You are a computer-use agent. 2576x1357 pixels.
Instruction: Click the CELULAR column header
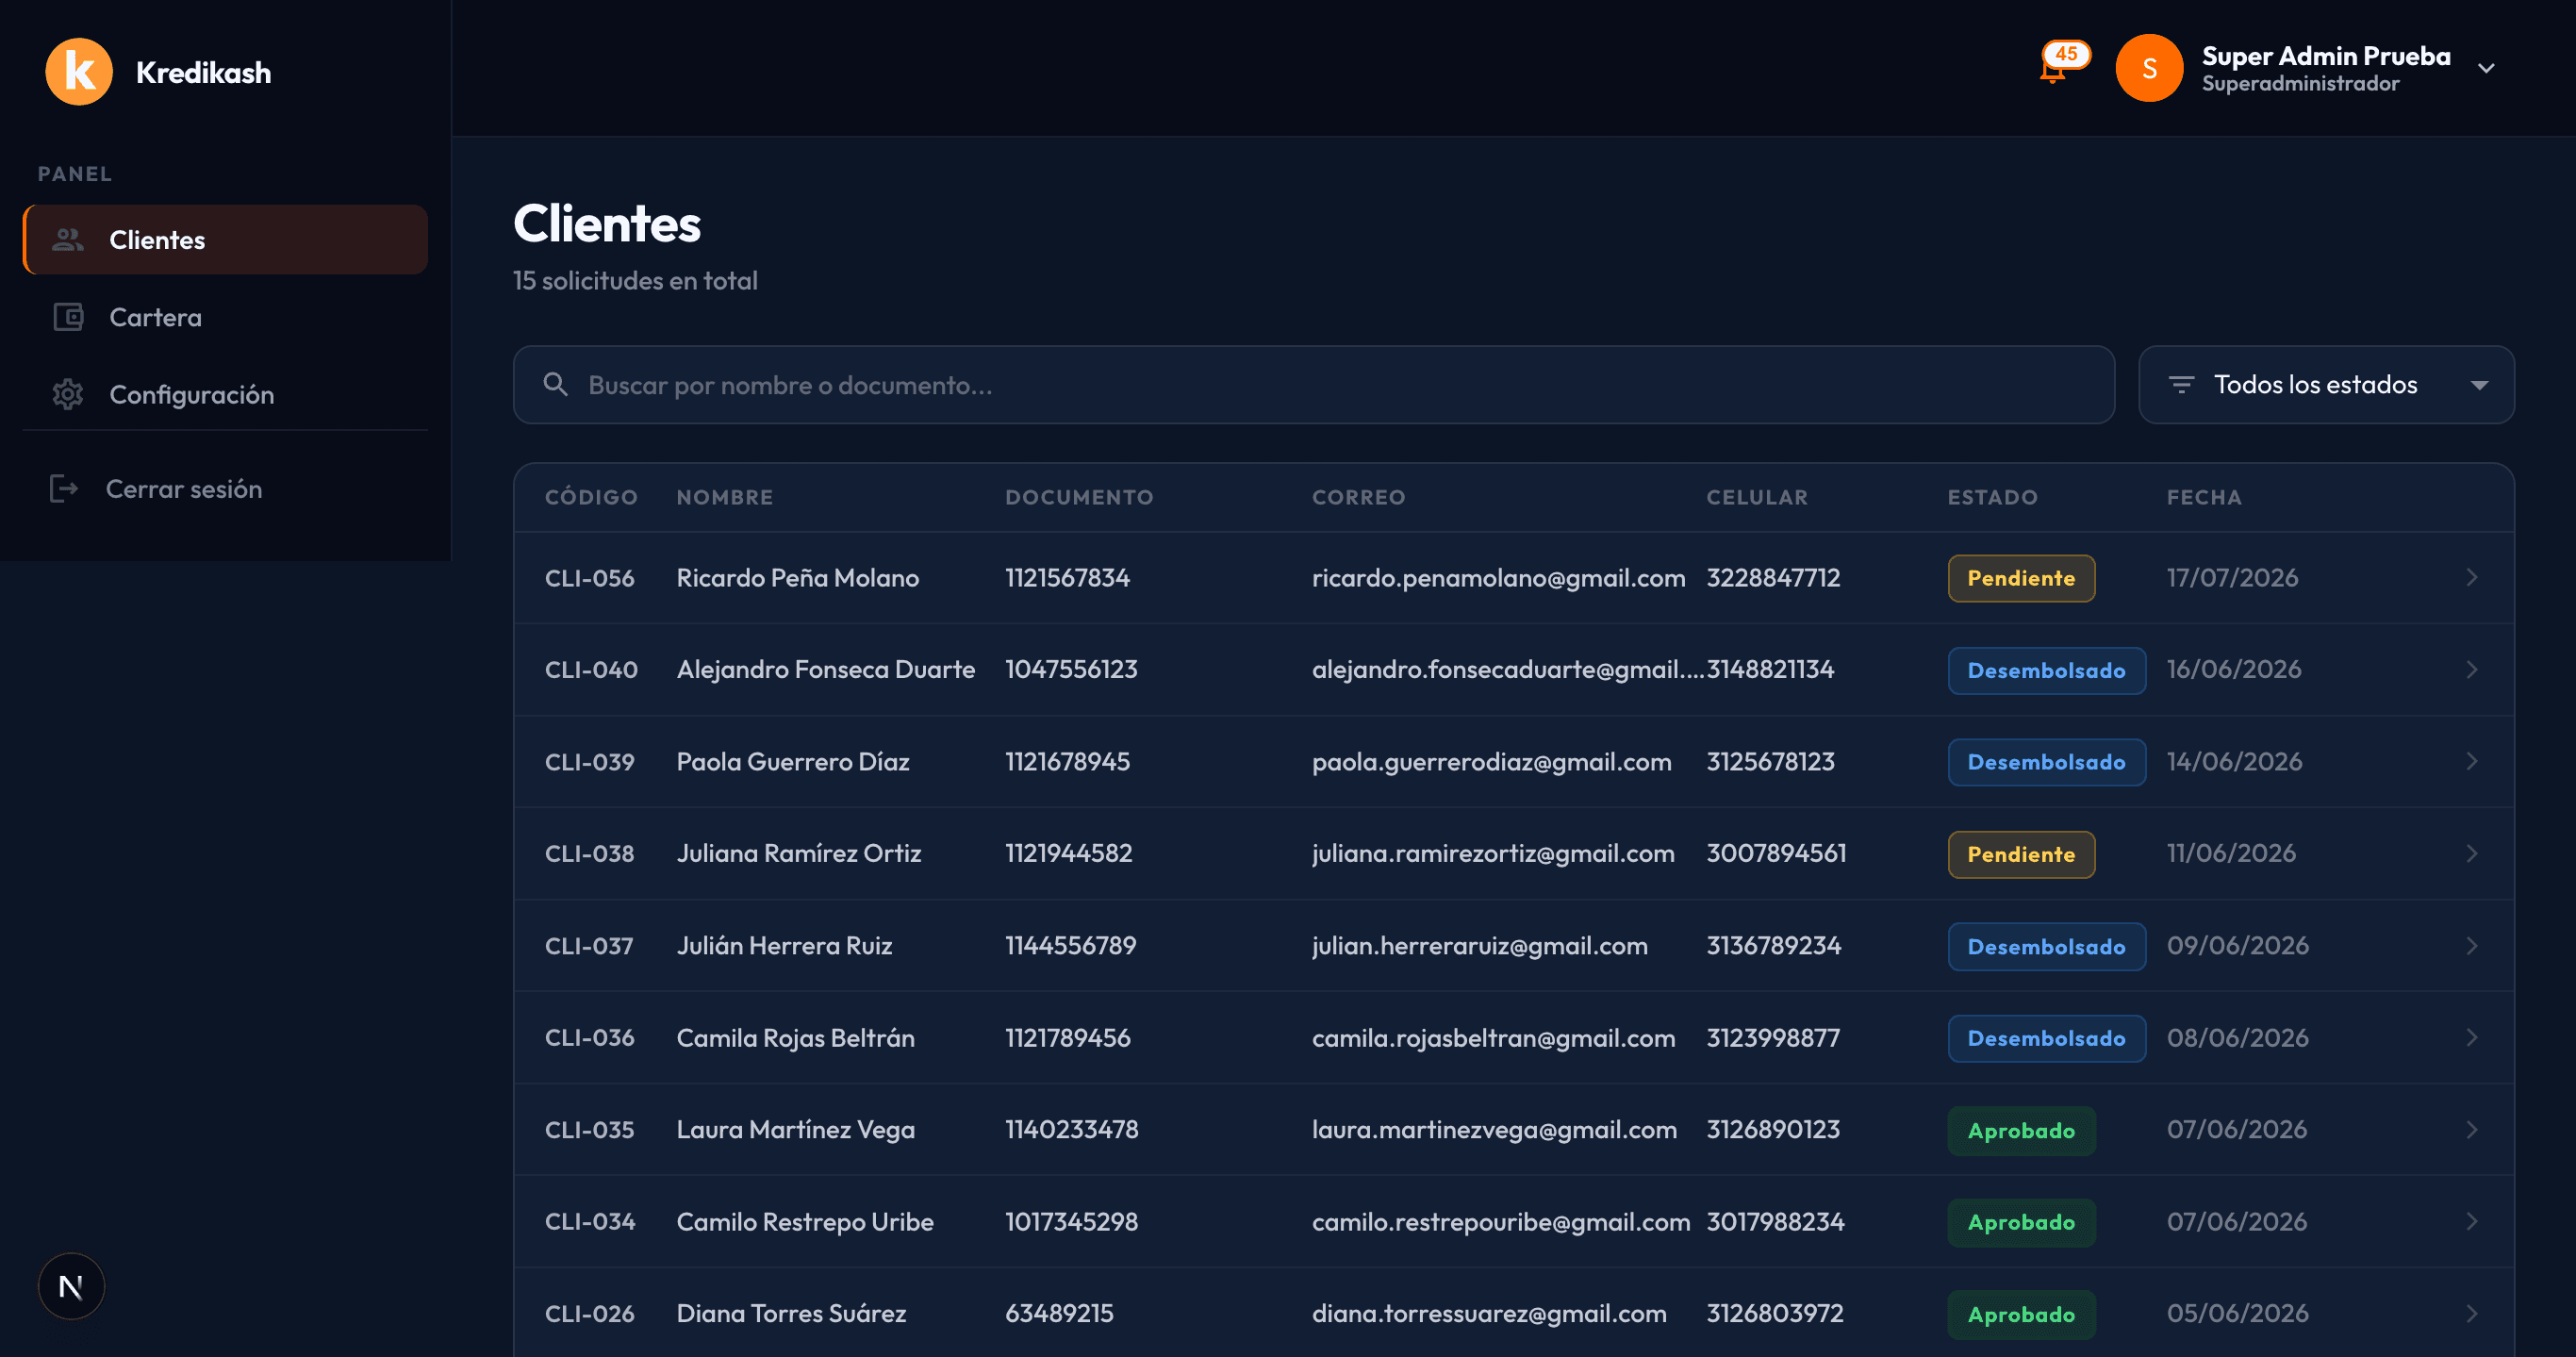pyautogui.click(x=1756, y=497)
